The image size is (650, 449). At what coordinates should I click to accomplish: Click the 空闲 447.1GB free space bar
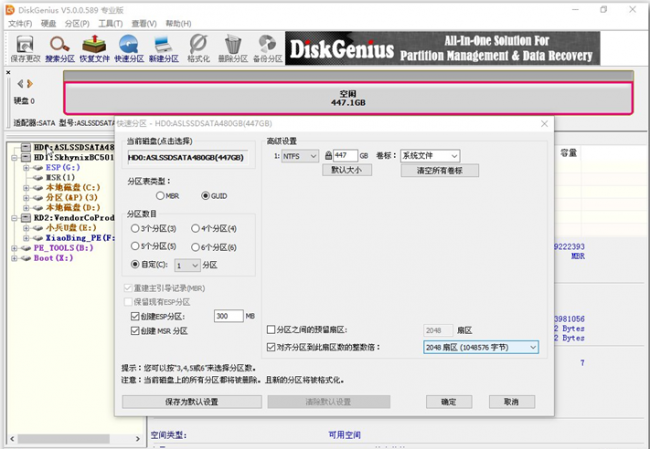(348, 98)
